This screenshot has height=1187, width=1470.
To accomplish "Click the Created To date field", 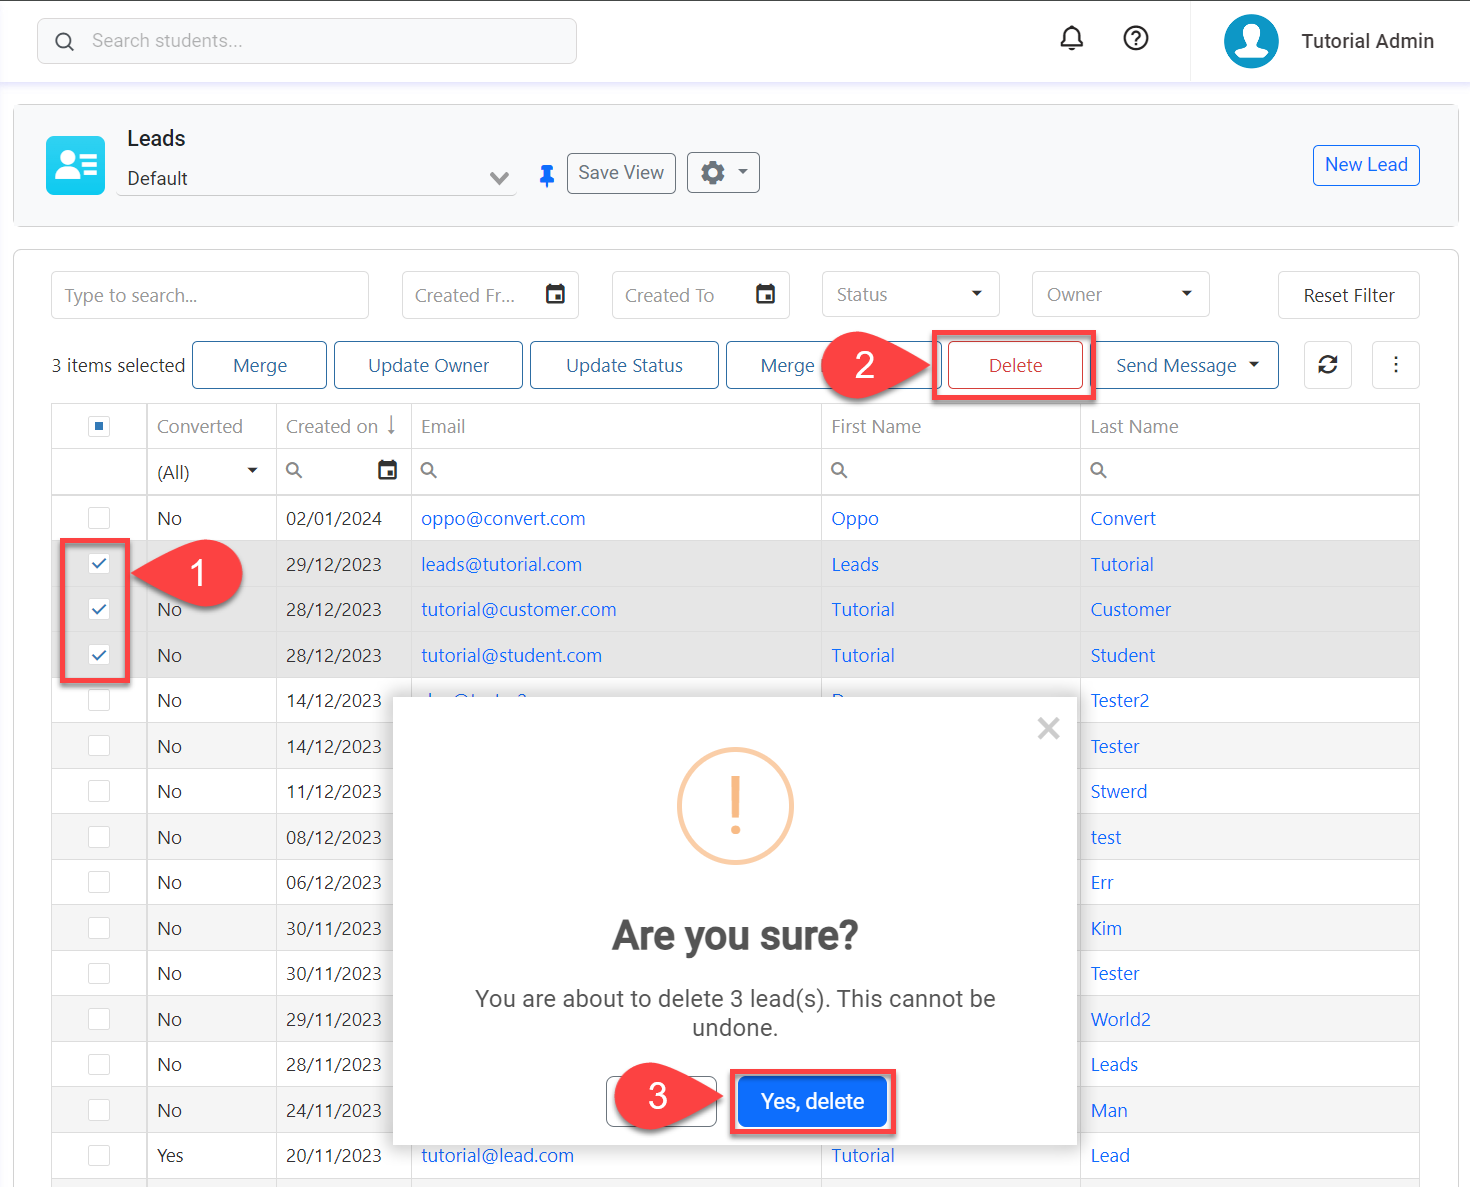I will point(700,295).
